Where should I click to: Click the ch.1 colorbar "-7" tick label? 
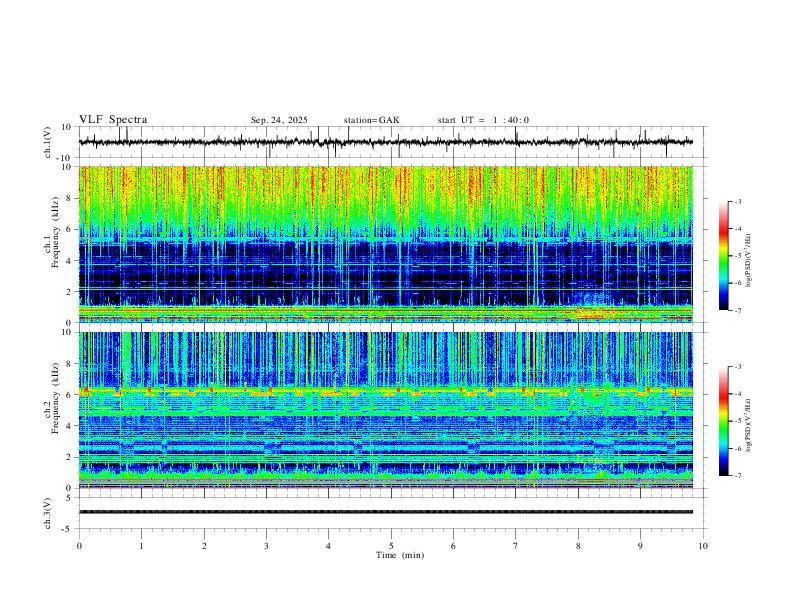[x=738, y=311]
